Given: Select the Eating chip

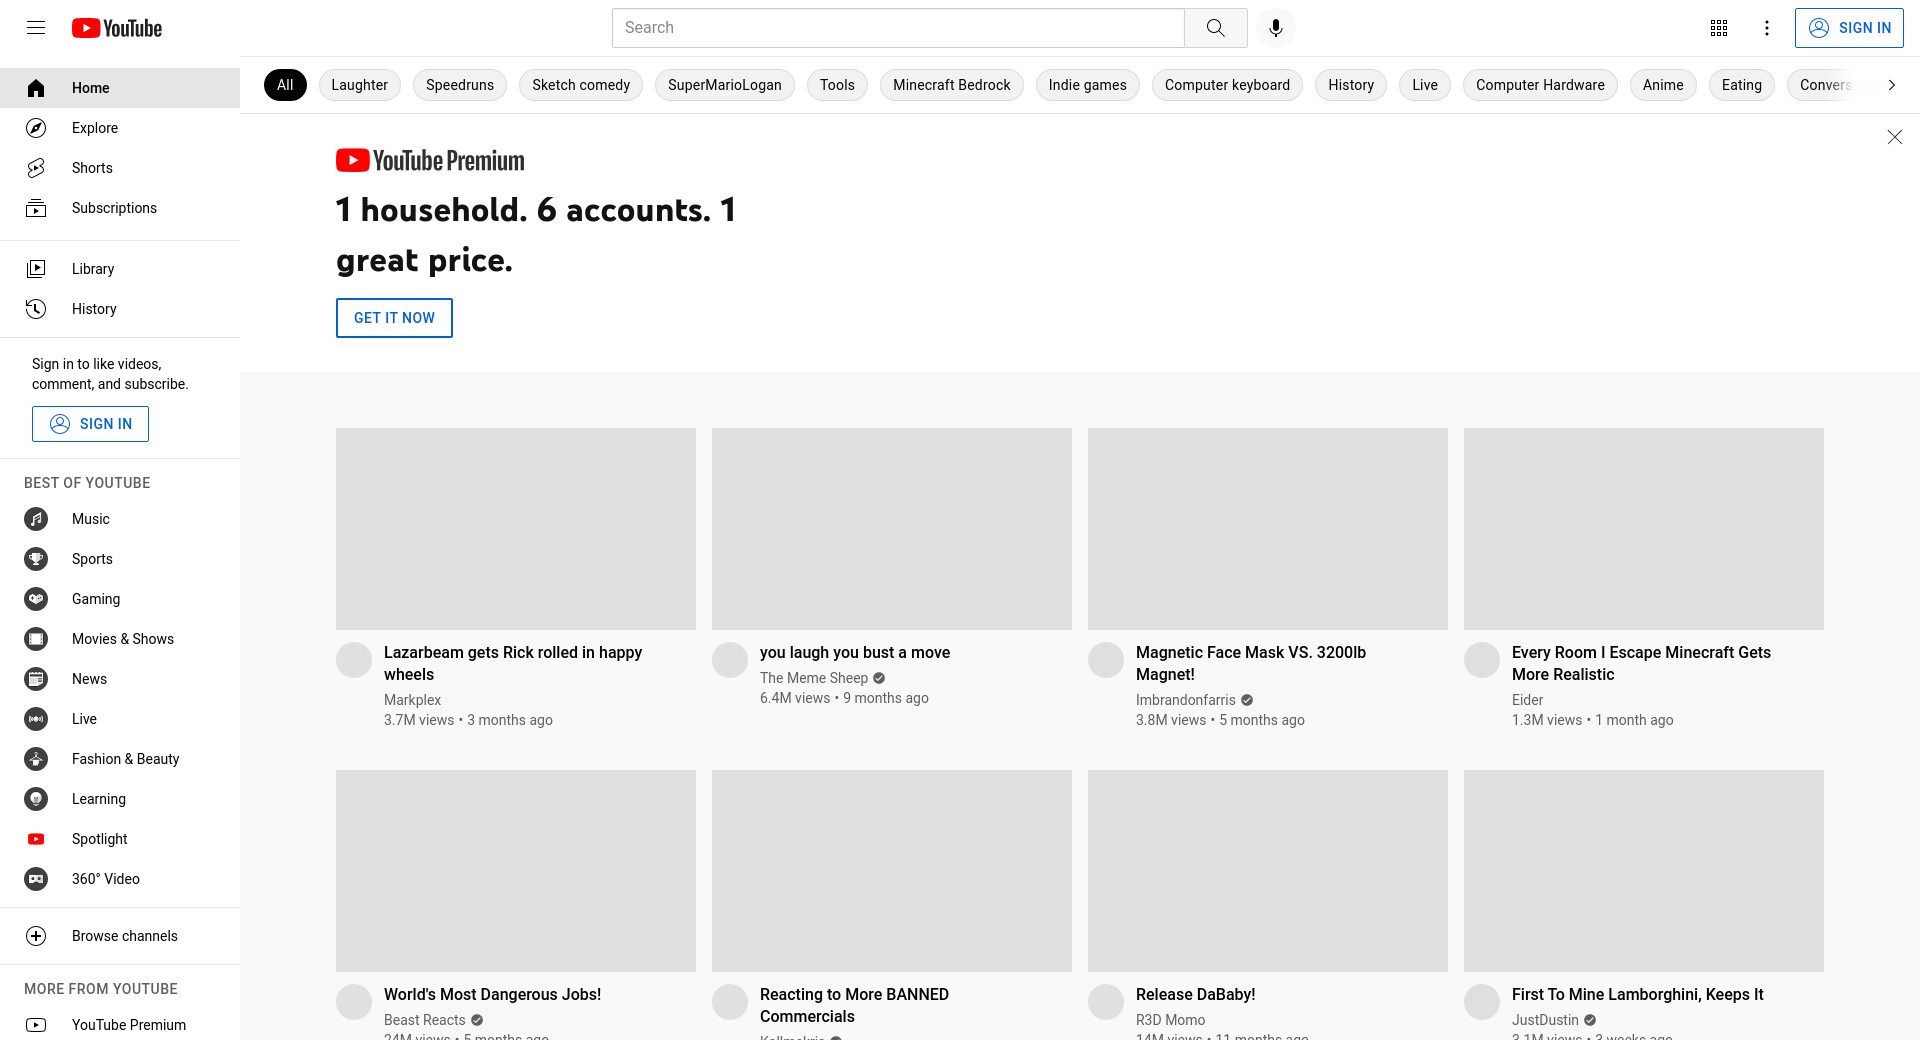Looking at the screenshot, I should click(x=1742, y=85).
